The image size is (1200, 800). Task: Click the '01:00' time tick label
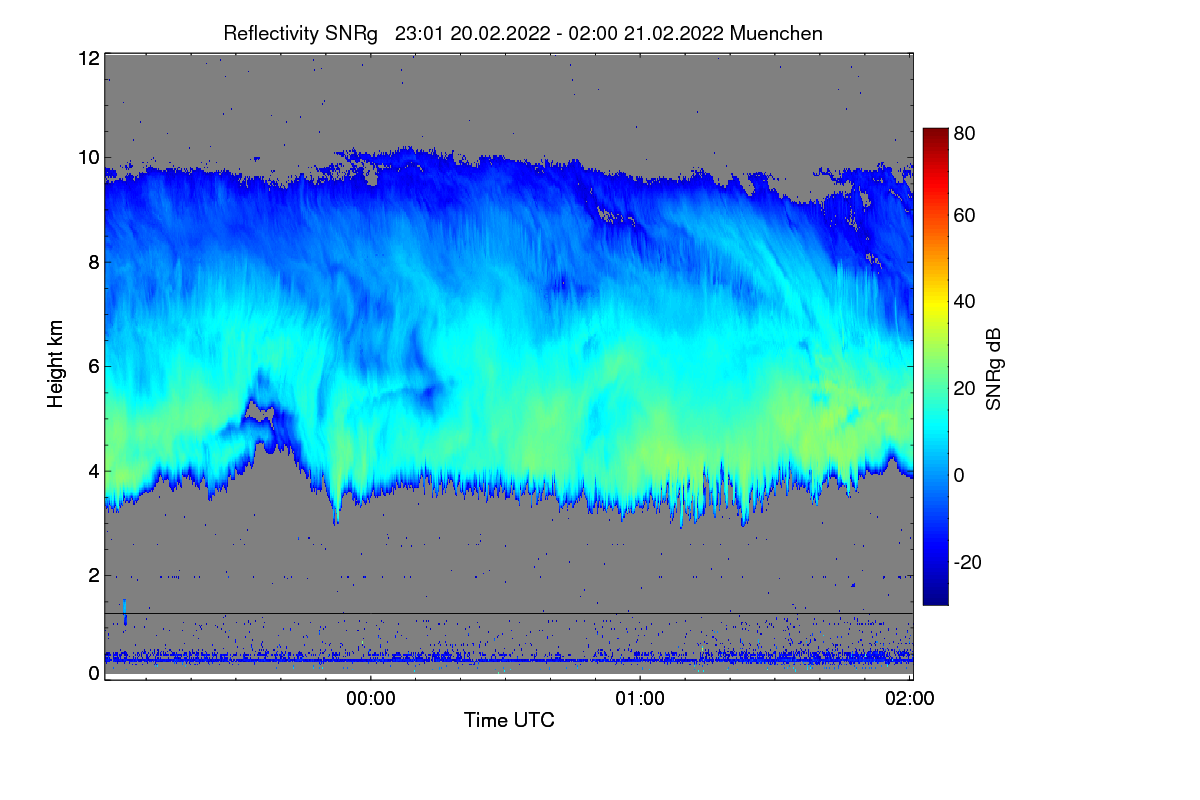pos(640,699)
